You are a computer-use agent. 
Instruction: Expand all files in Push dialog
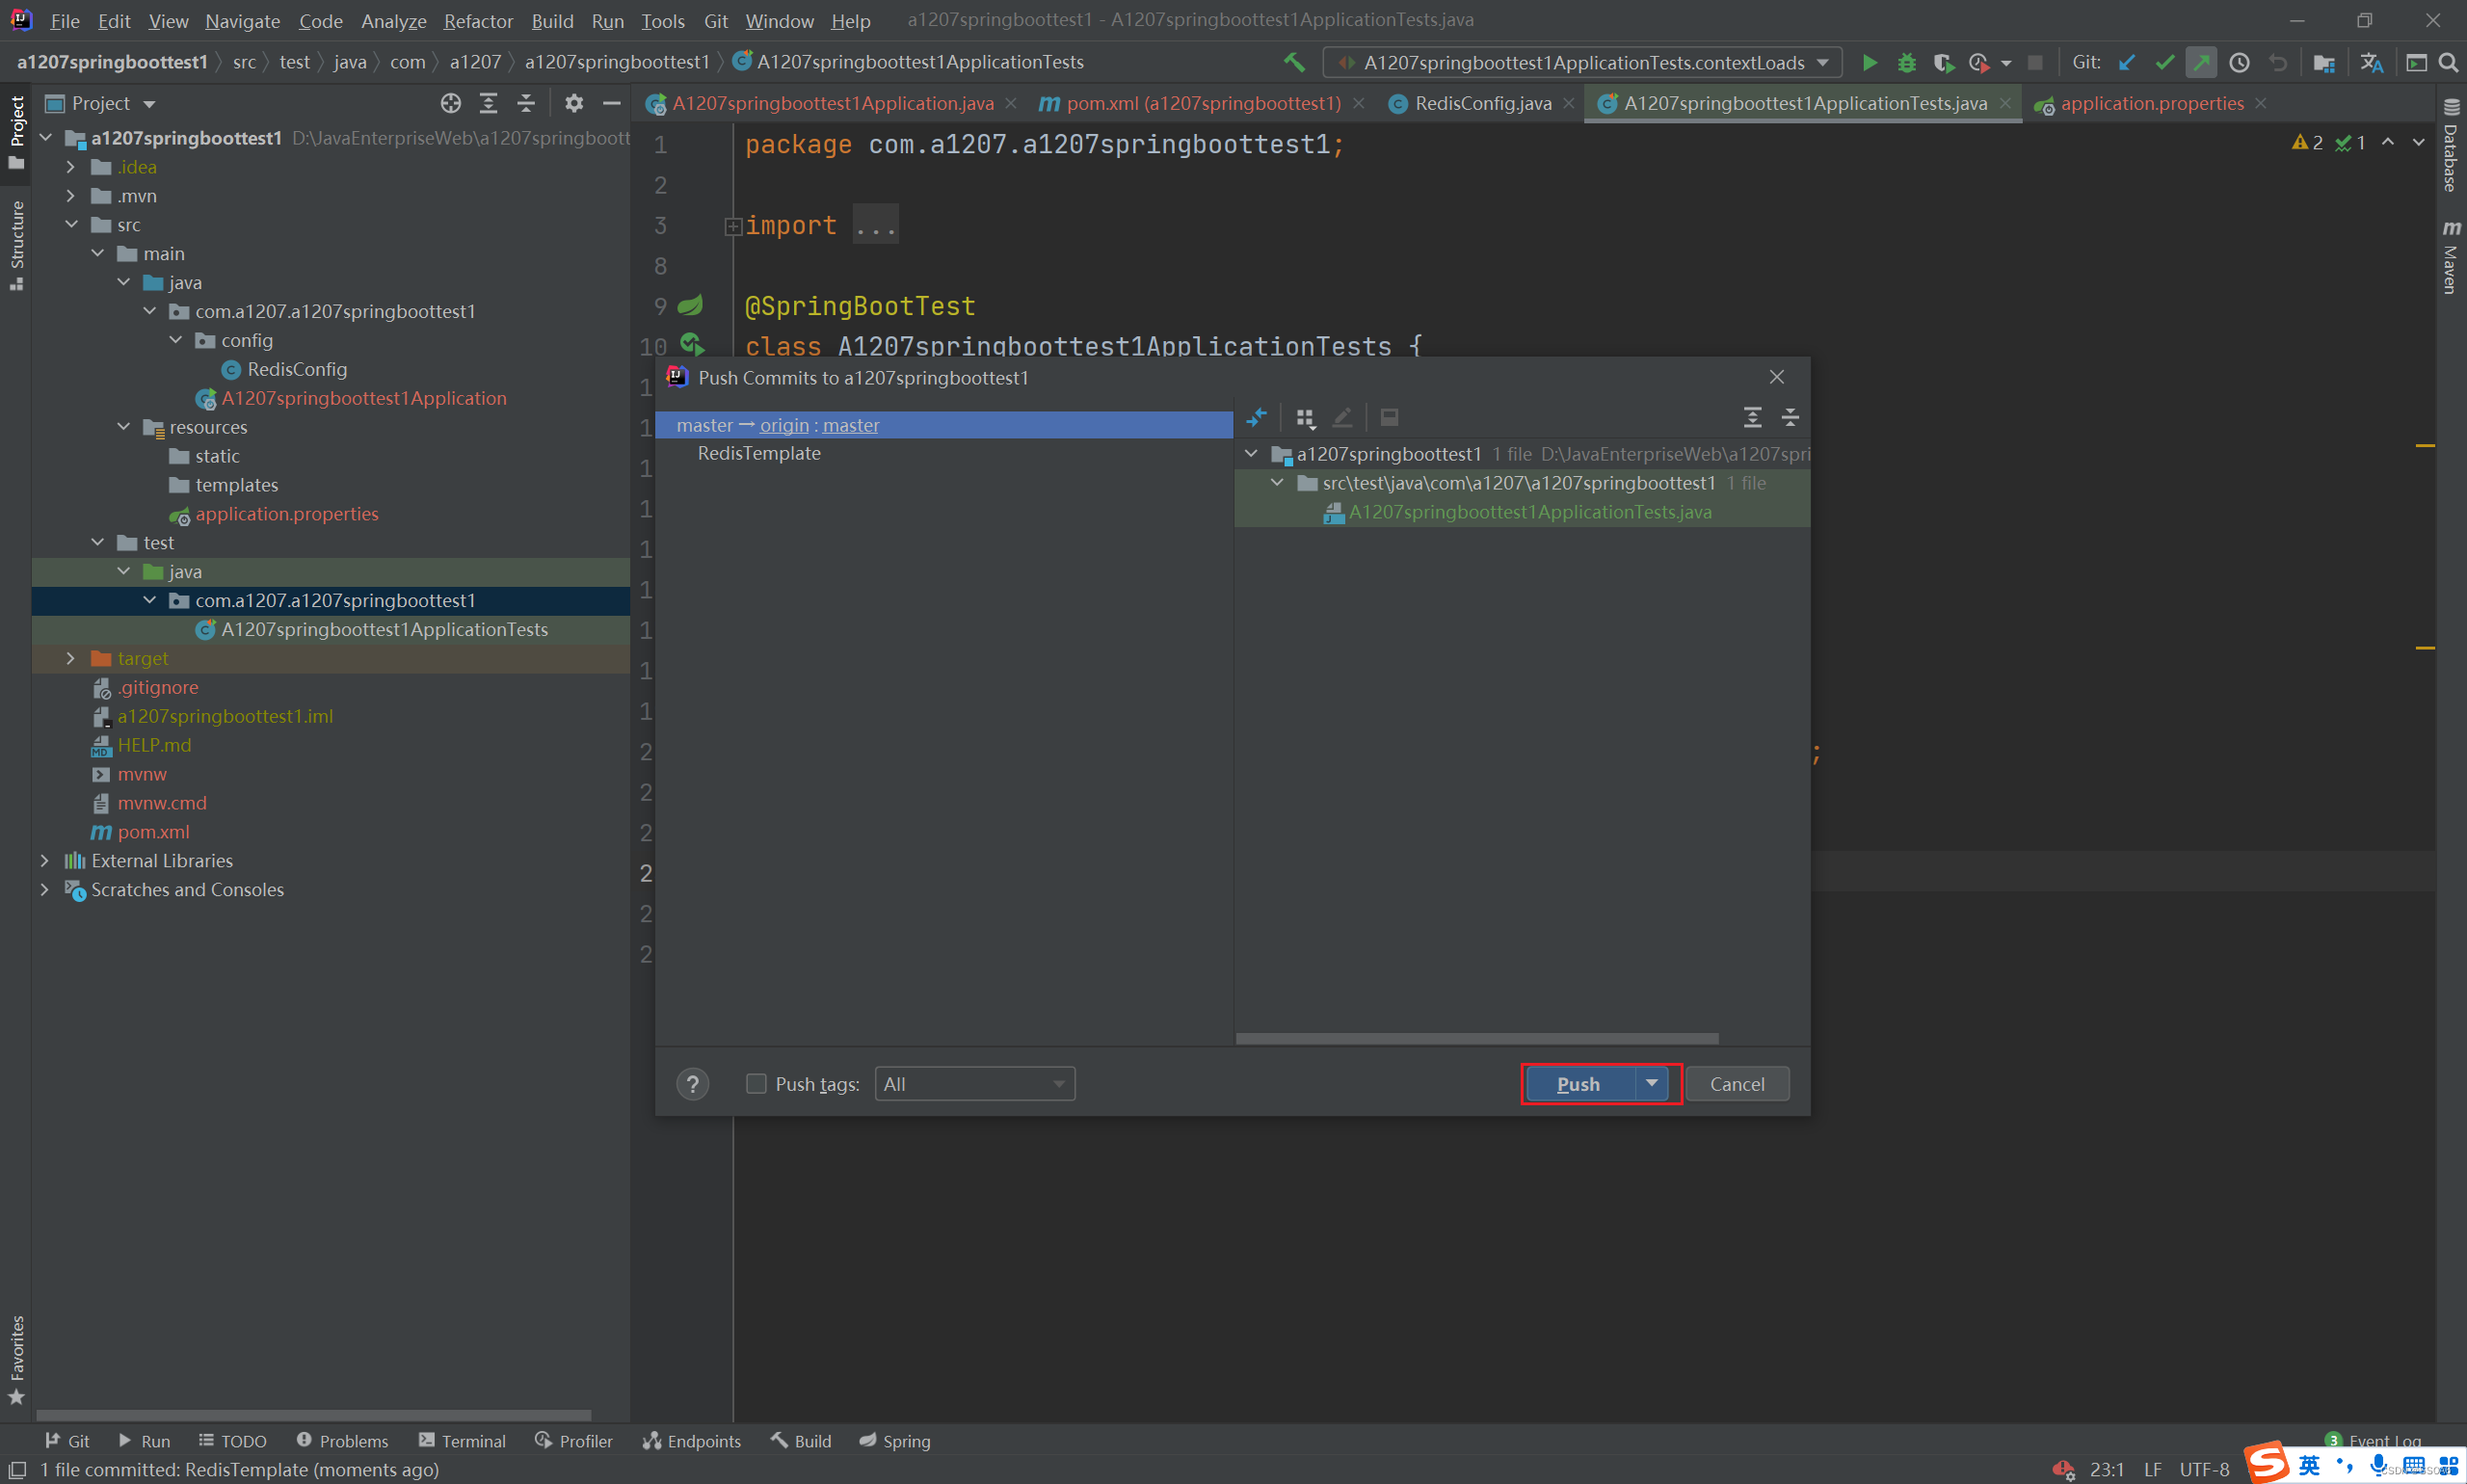1752,417
